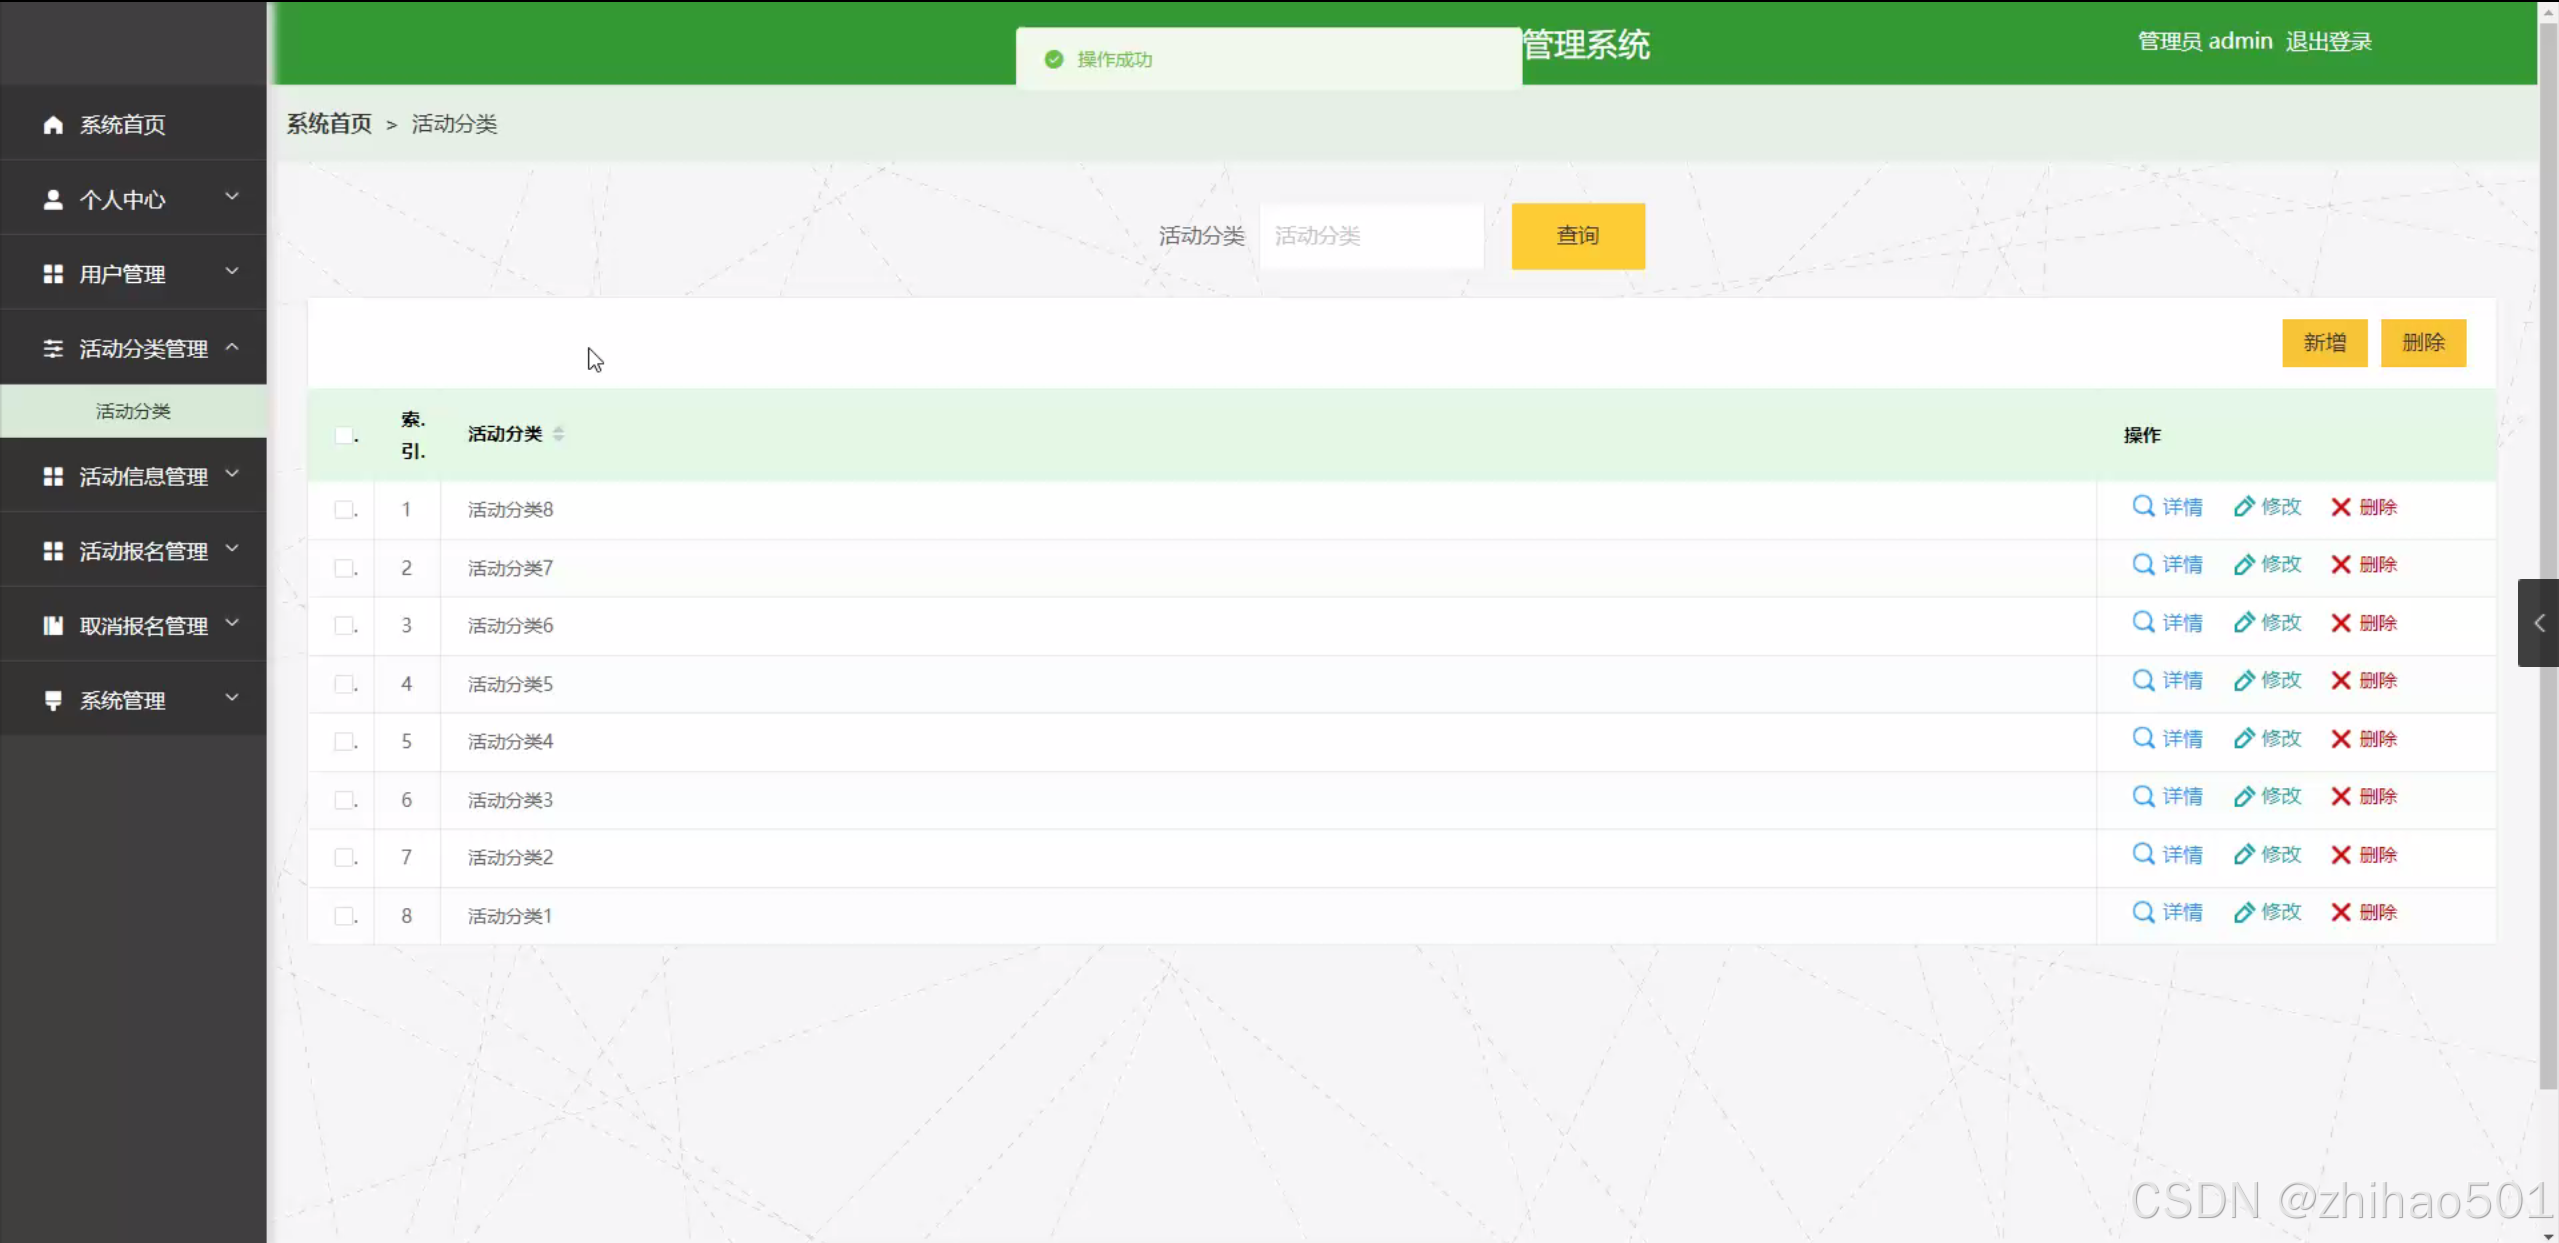
Task: Check the box for row 活动分类4
Action: click(x=344, y=742)
